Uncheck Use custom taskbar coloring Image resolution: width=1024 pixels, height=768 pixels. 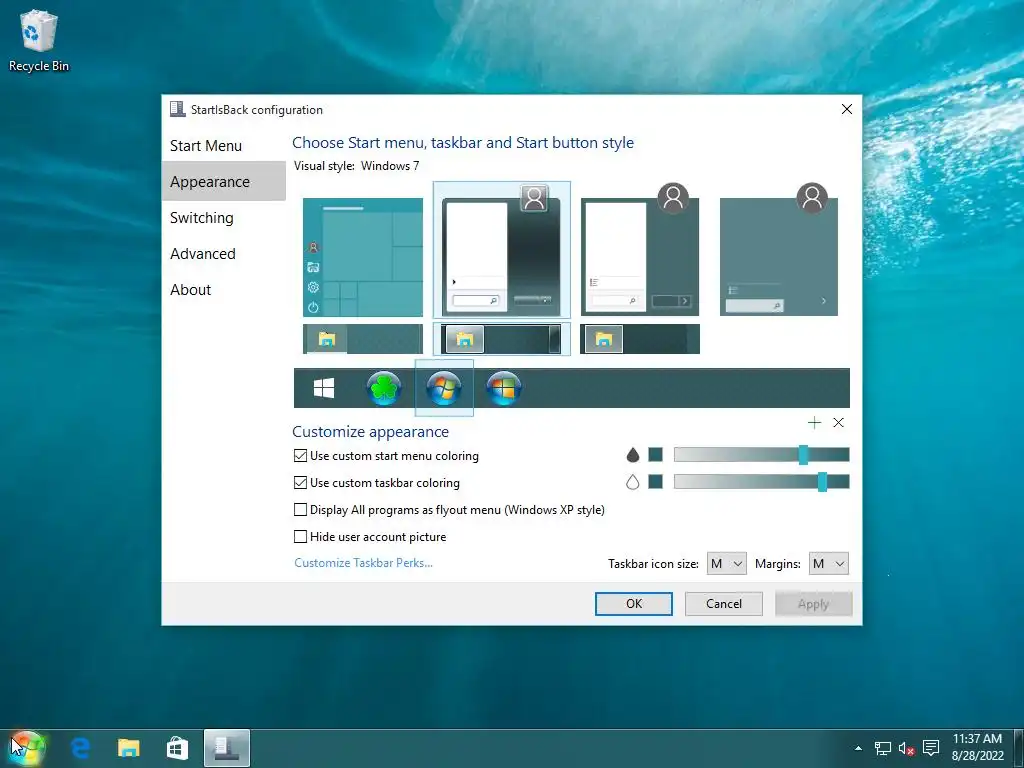click(x=300, y=483)
